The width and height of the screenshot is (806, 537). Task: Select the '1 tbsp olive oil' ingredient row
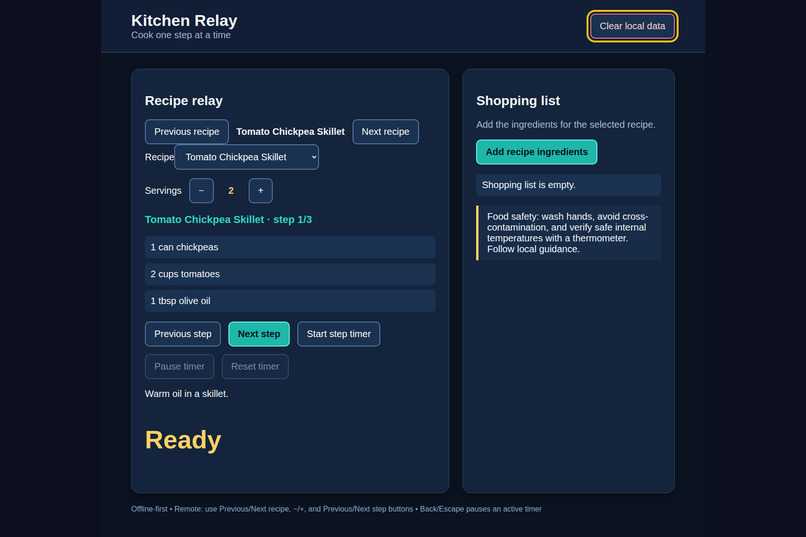point(290,301)
